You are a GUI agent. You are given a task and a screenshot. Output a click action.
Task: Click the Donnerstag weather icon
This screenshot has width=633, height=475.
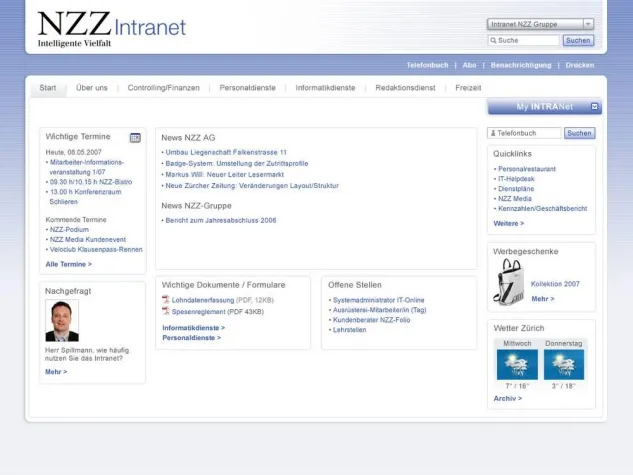(x=564, y=365)
